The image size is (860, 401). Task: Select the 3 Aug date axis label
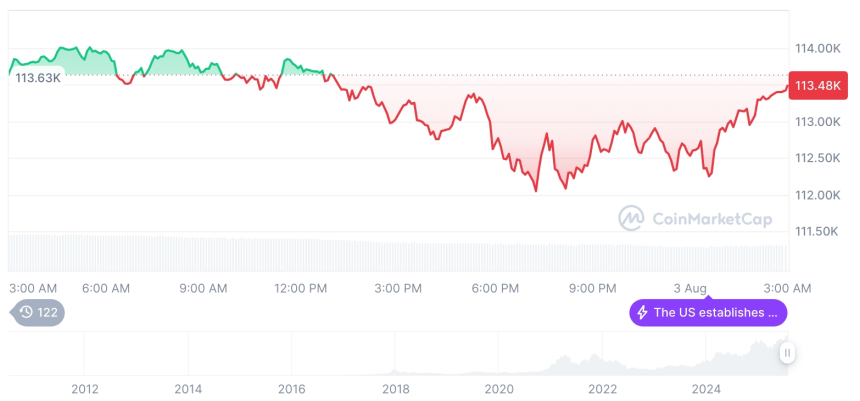click(690, 288)
